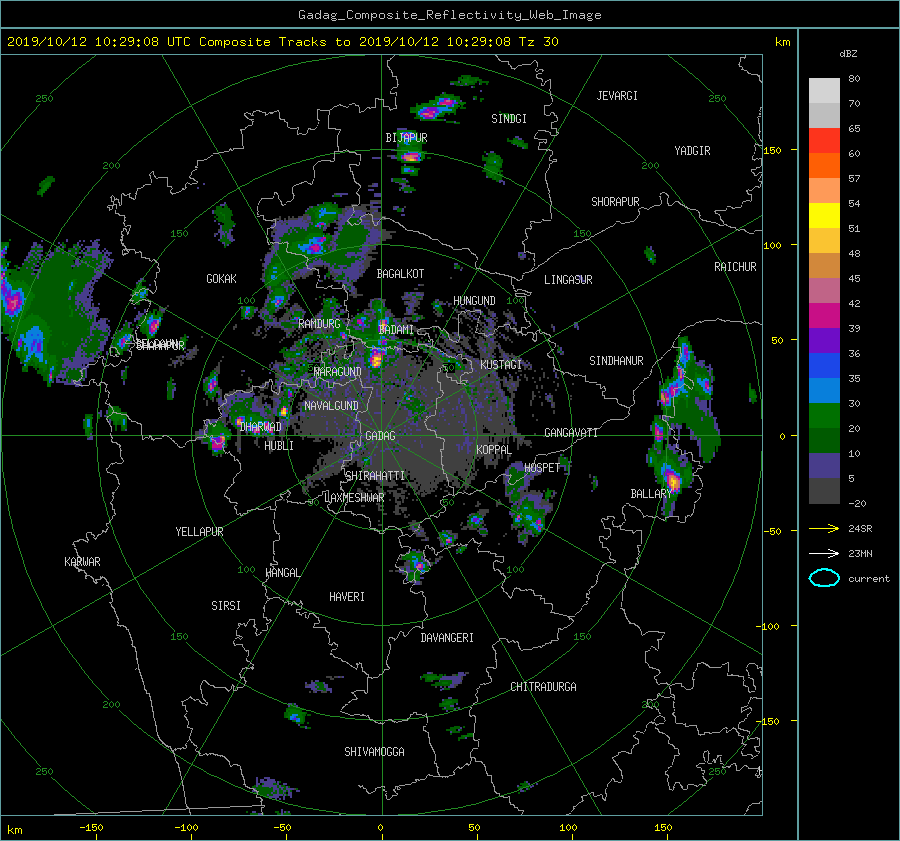Click the NARAGUND city label

[x=338, y=372]
